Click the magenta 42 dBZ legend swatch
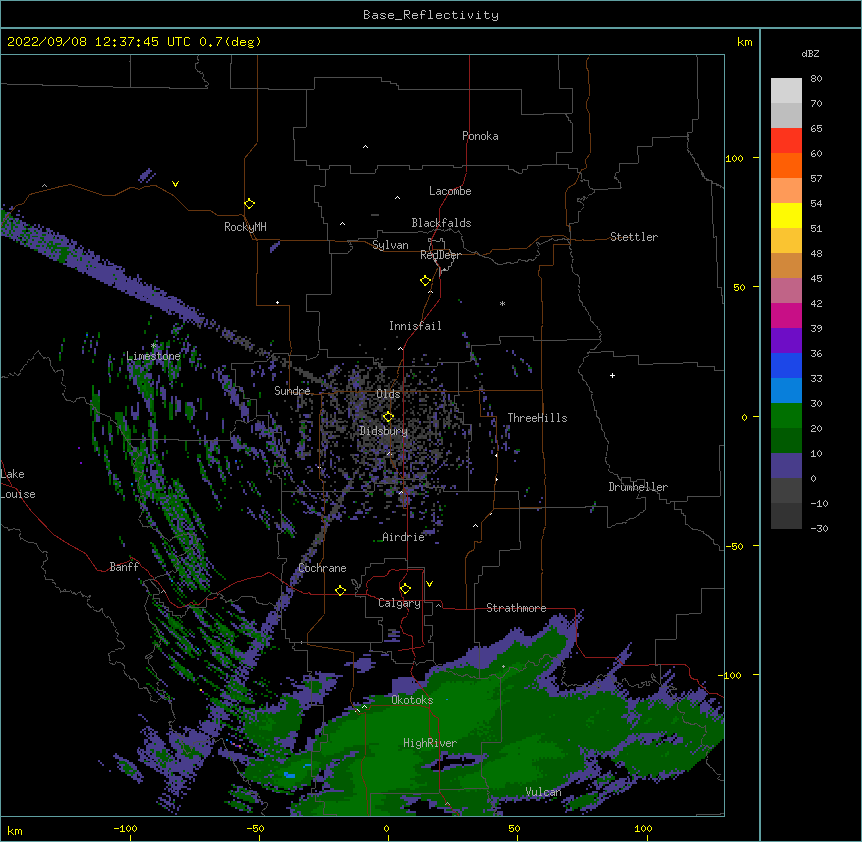Viewport: 862px width, 842px height. (786, 315)
